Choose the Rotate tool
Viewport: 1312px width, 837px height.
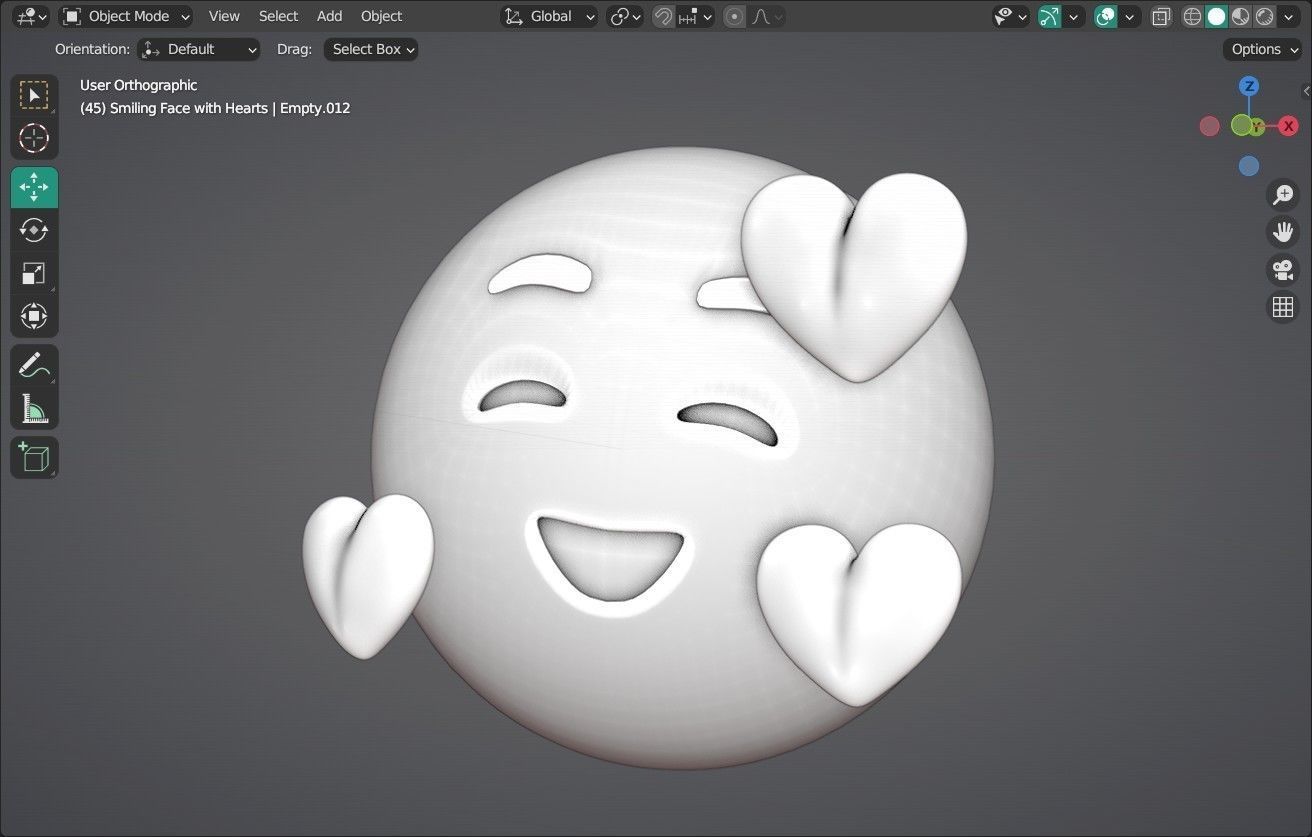pyautogui.click(x=34, y=230)
